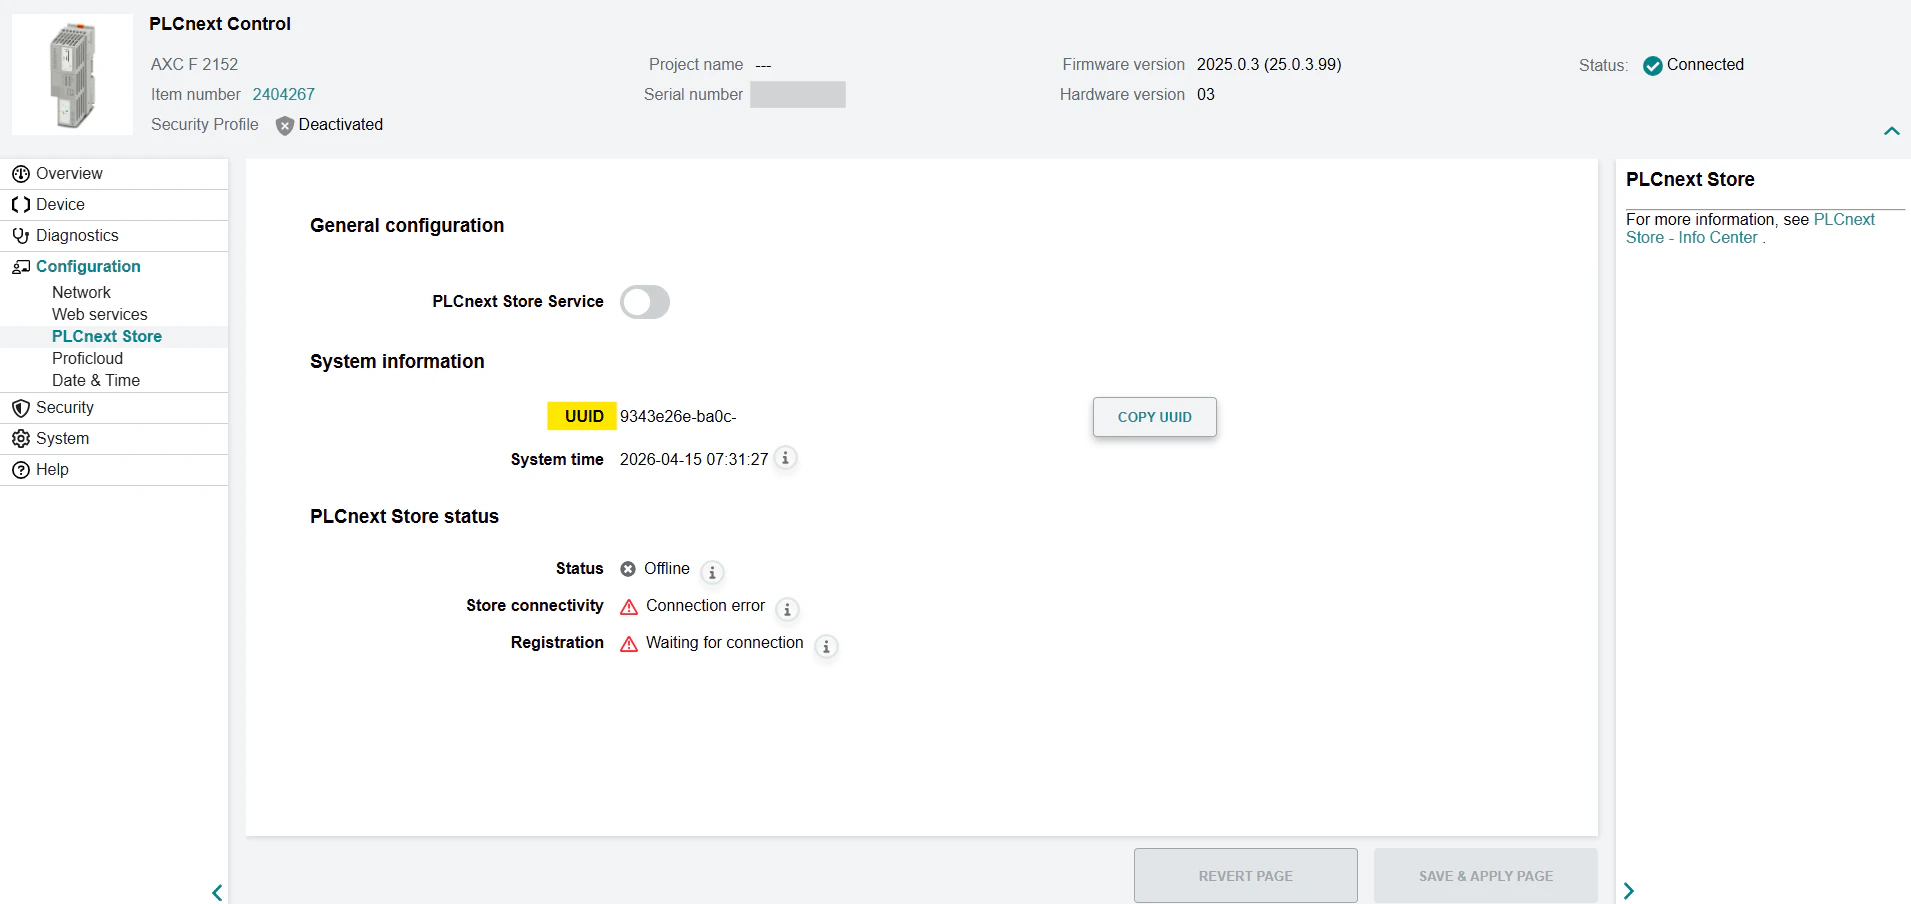Screen dimensions: 1911x904
Task: Click the Offline status cross icon
Action: 628,569
